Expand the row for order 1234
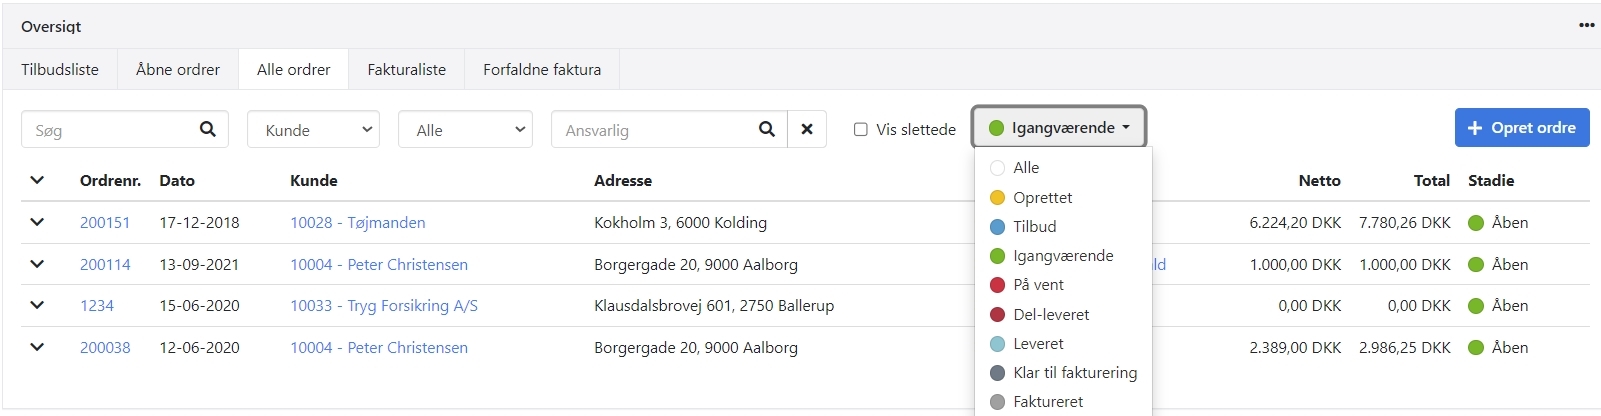 point(37,305)
